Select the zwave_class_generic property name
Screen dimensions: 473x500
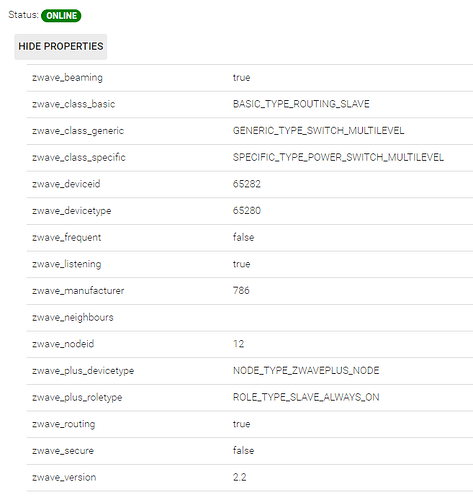click(x=78, y=131)
